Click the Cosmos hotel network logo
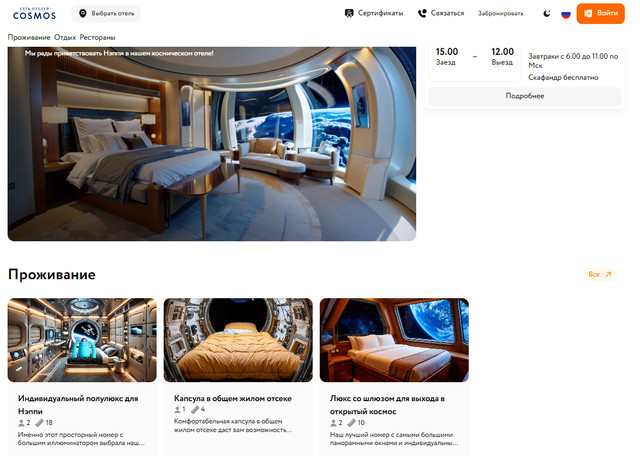This screenshot has height=456, width=640. pos(34,13)
